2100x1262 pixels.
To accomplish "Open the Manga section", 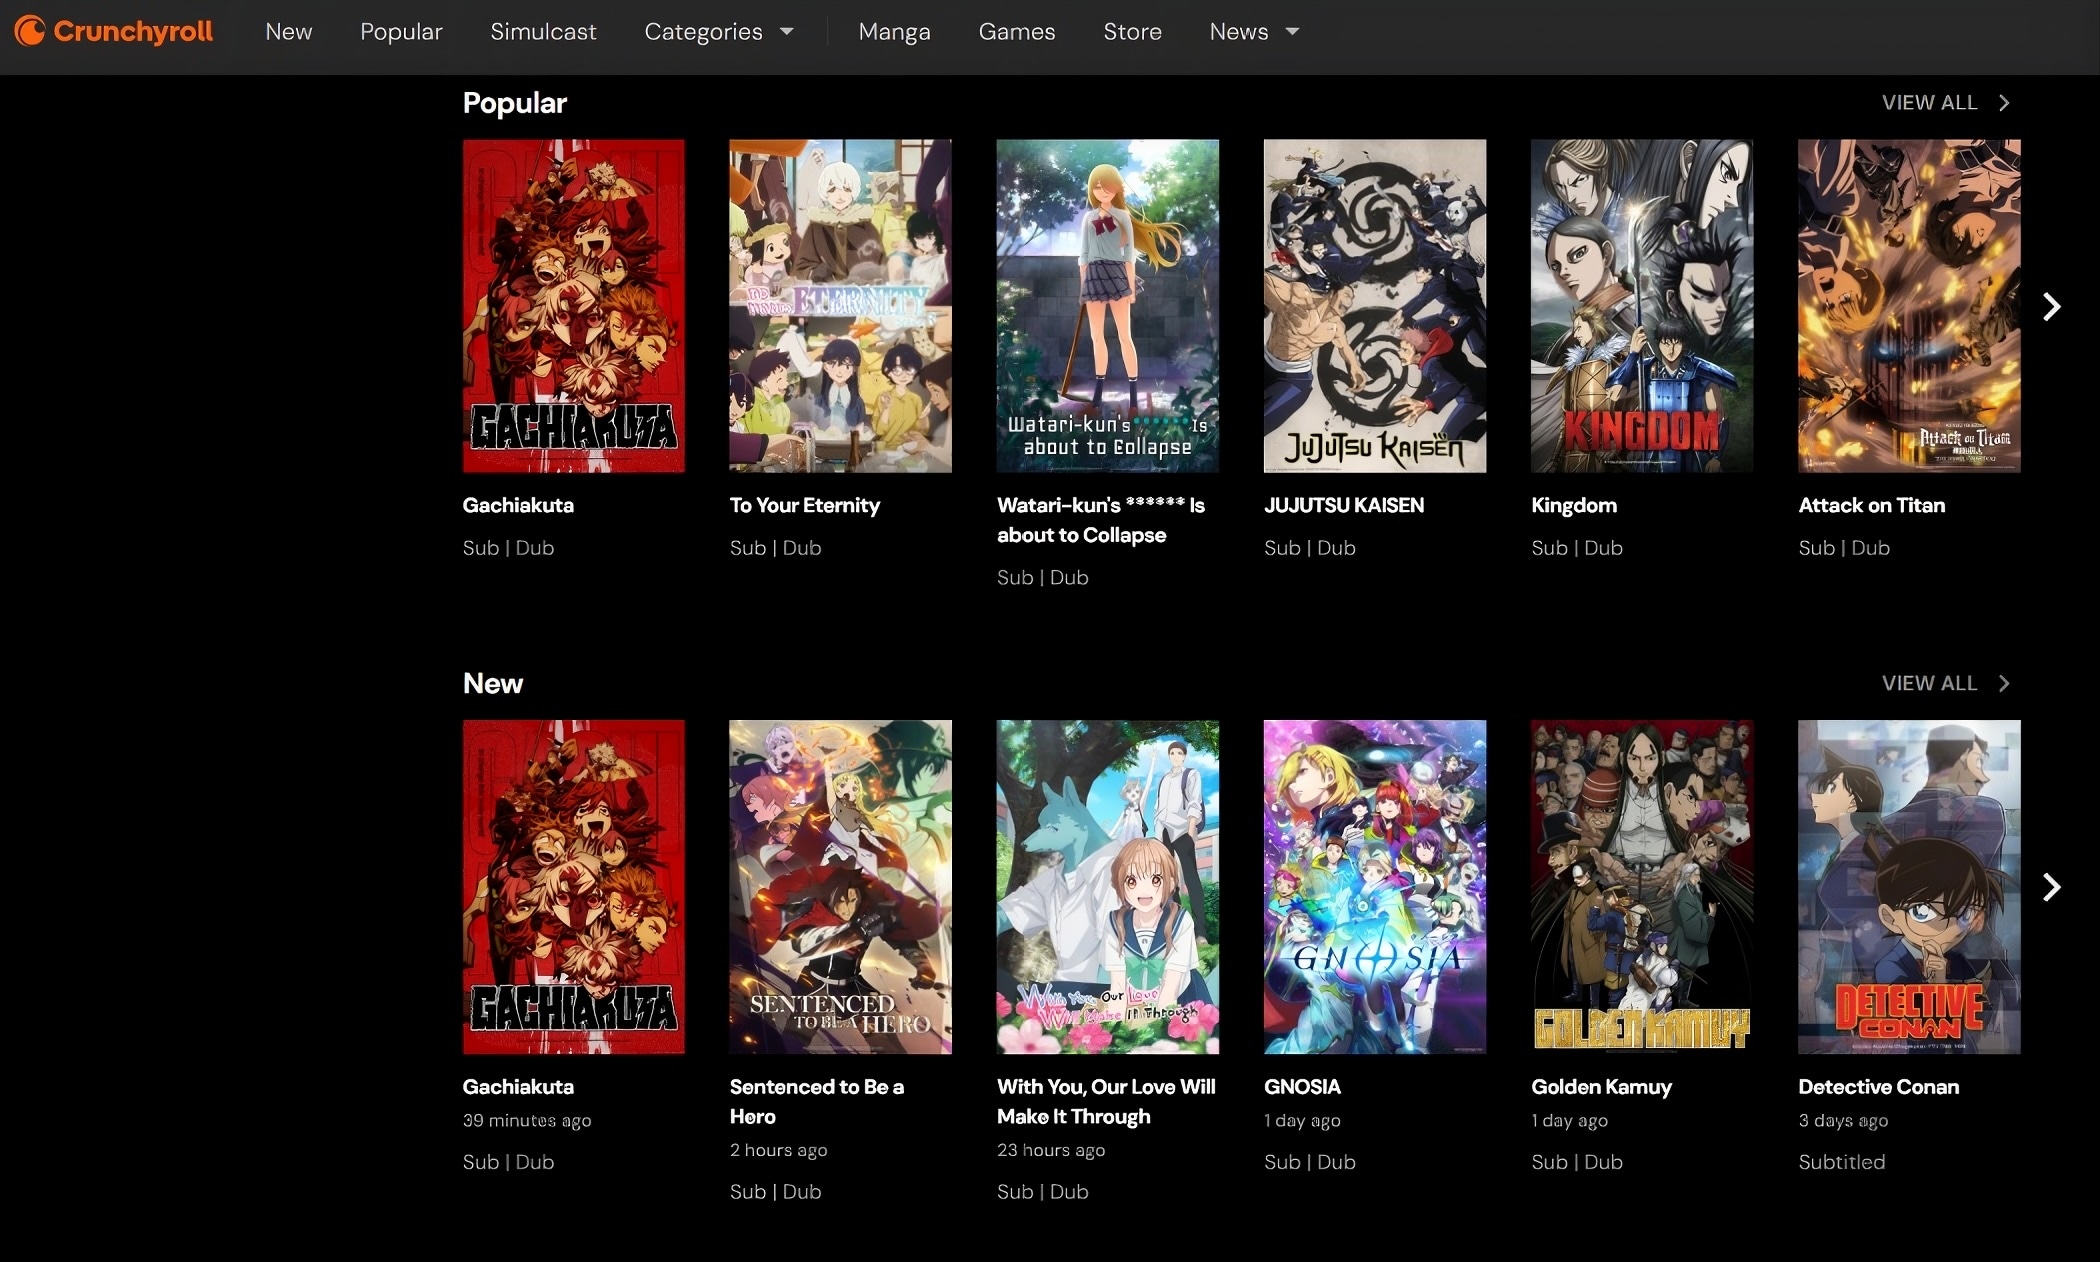I will 894,32.
